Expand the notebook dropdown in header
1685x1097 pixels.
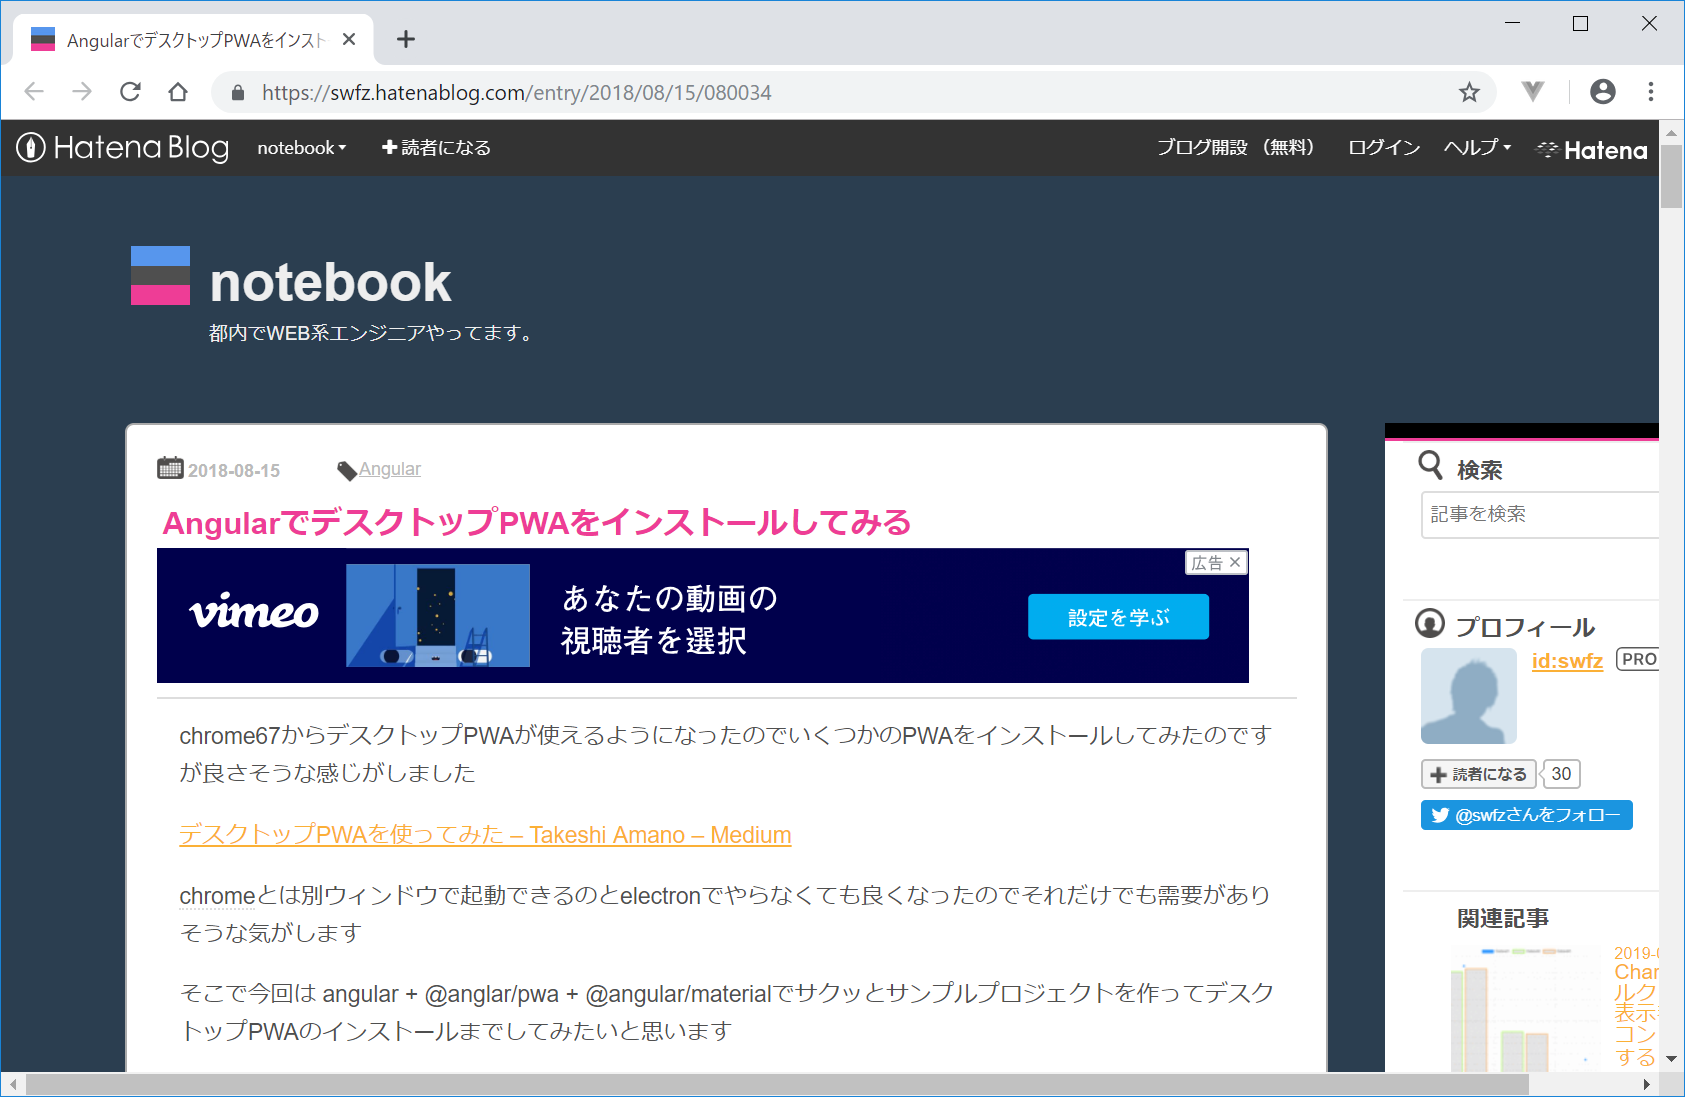point(301,148)
